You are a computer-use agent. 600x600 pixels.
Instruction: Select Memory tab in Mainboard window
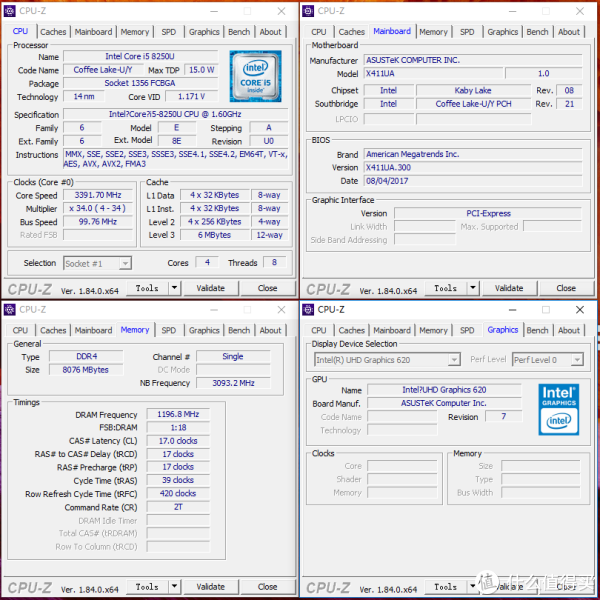(433, 32)
